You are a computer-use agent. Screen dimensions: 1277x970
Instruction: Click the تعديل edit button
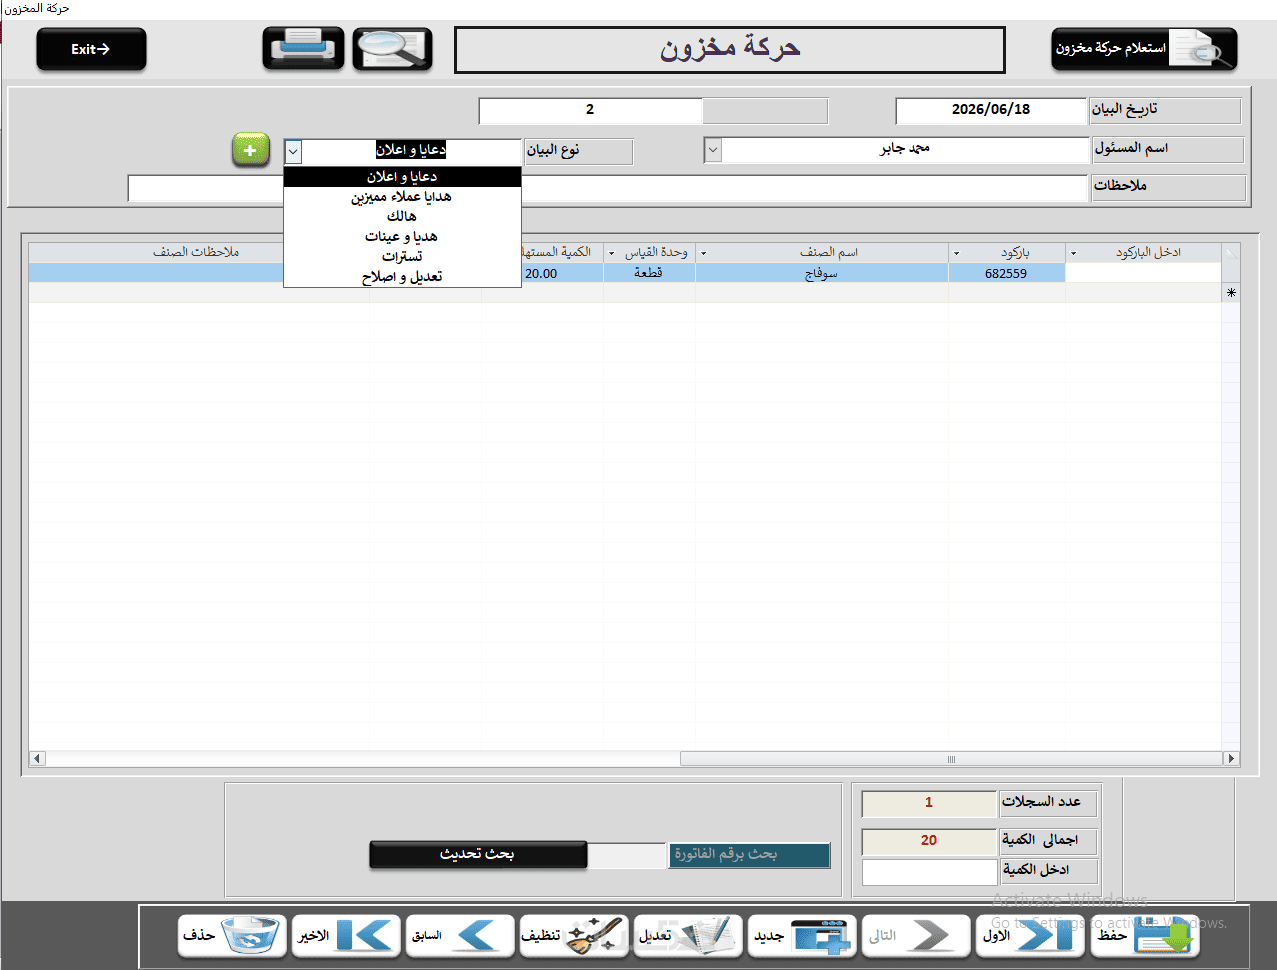688,936
